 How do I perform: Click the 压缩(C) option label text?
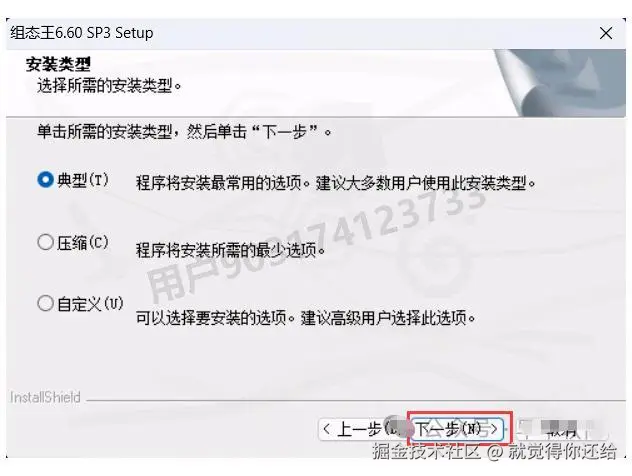point(83,243)
